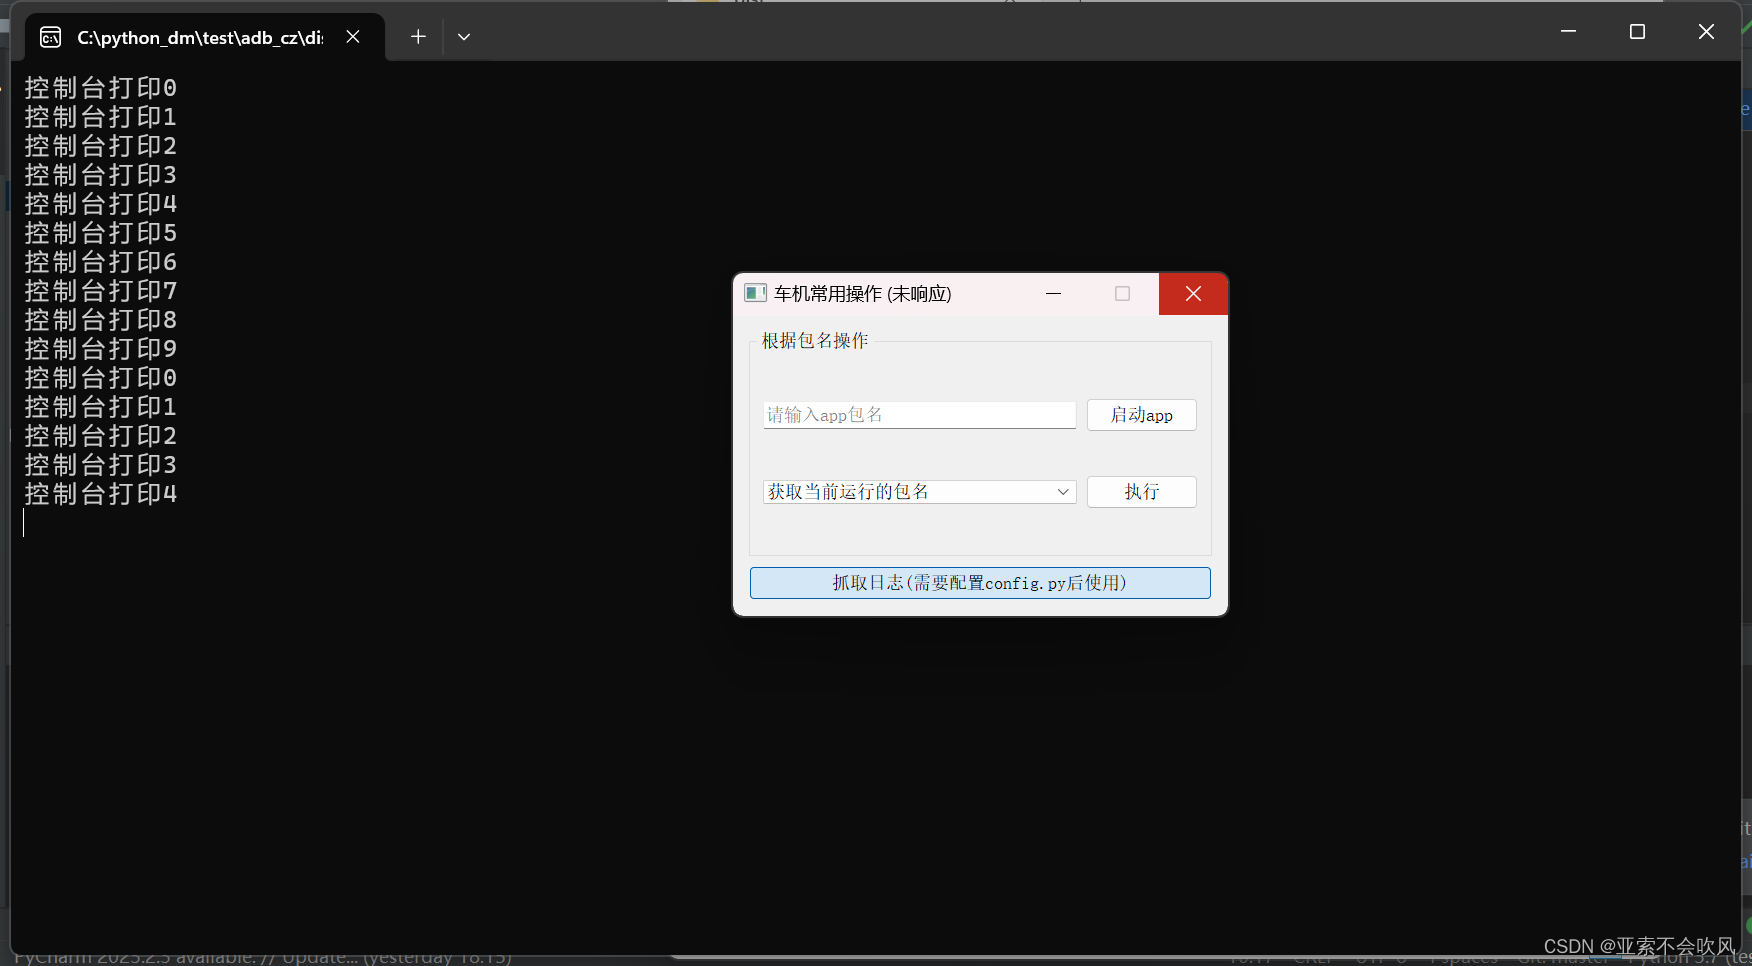Maximize the terminal window

tap(1637, 32)
